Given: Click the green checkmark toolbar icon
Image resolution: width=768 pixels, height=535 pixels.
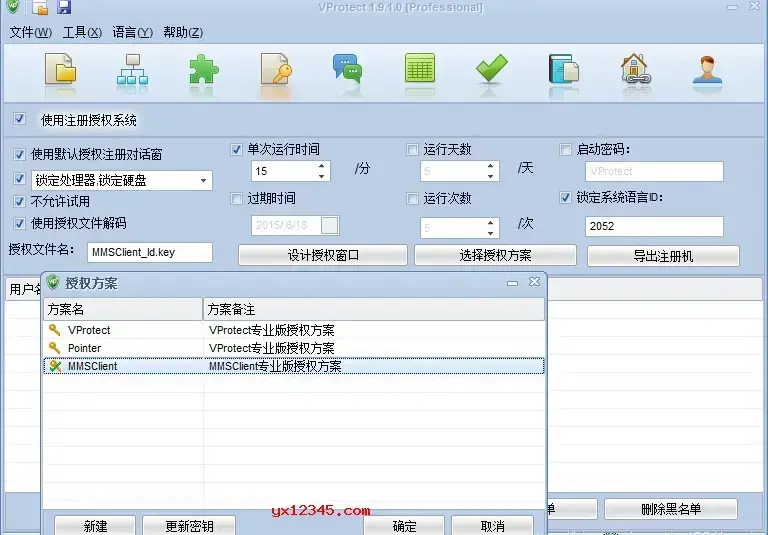Looking at the screenshot, I should pos(491,68).
